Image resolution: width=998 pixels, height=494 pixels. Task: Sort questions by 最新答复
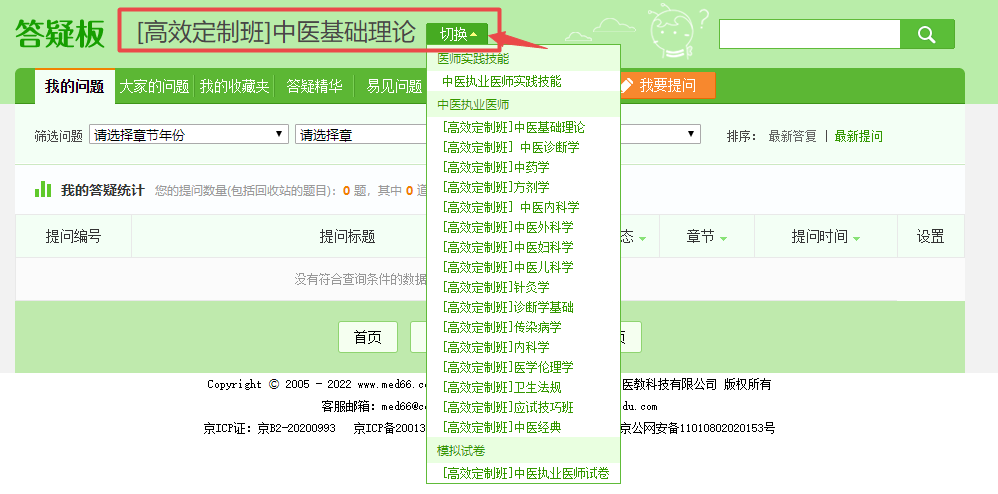[792, 136]
